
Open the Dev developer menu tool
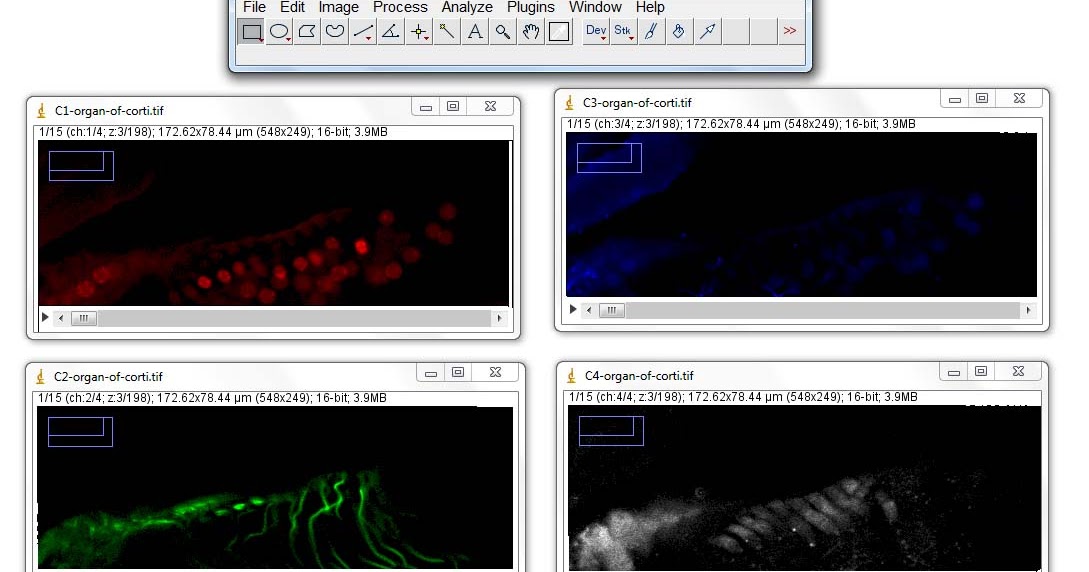click(x=596, y=31)
